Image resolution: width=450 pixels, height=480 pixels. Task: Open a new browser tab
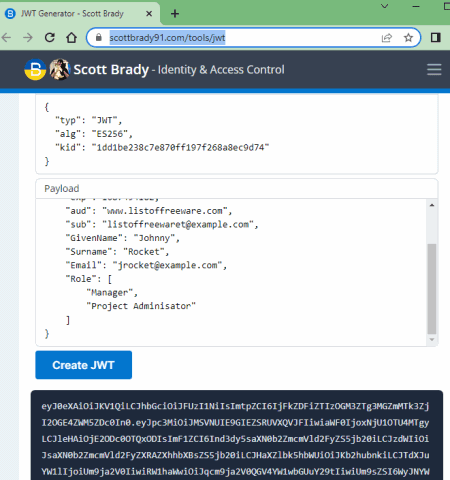pos(175,14)
